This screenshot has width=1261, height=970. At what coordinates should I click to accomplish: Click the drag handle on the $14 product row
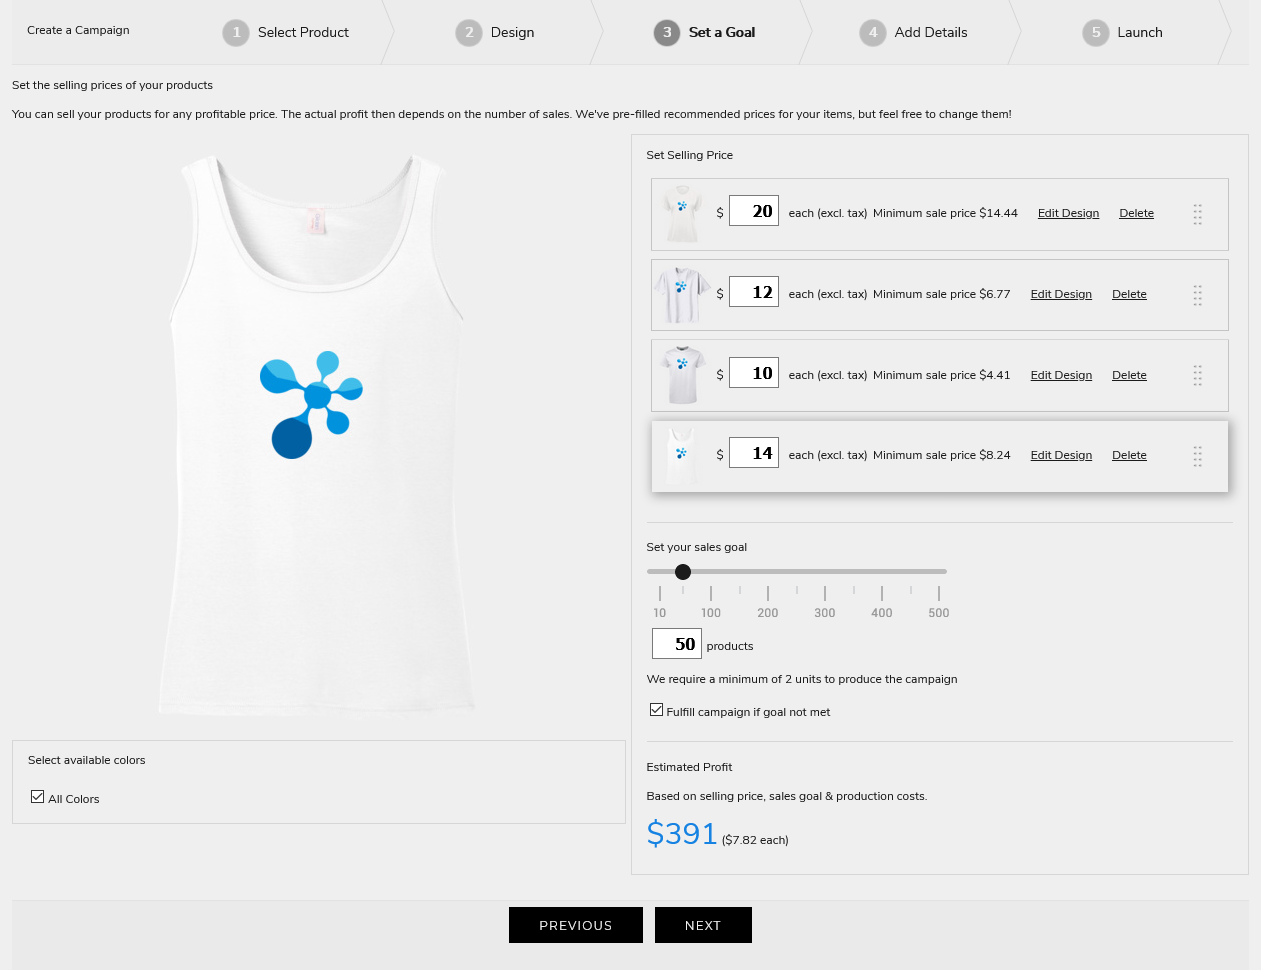[1197, 457]
